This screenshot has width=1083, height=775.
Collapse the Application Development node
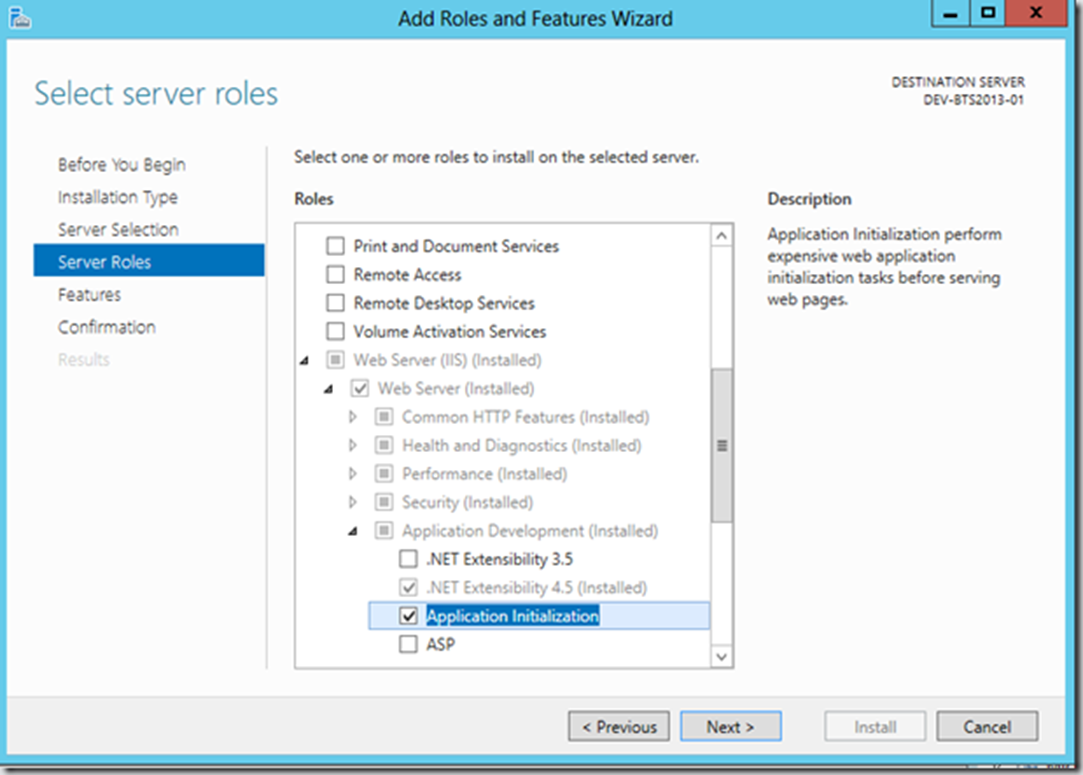(352, 531)
